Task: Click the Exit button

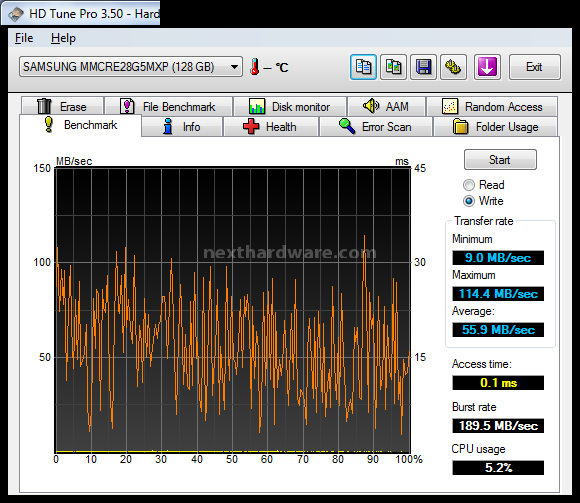Action: tap(535, 67)
